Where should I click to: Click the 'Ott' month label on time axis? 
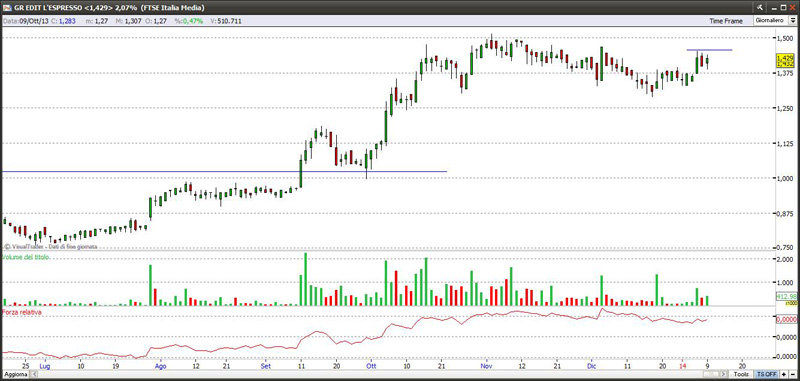click(372, 366)
